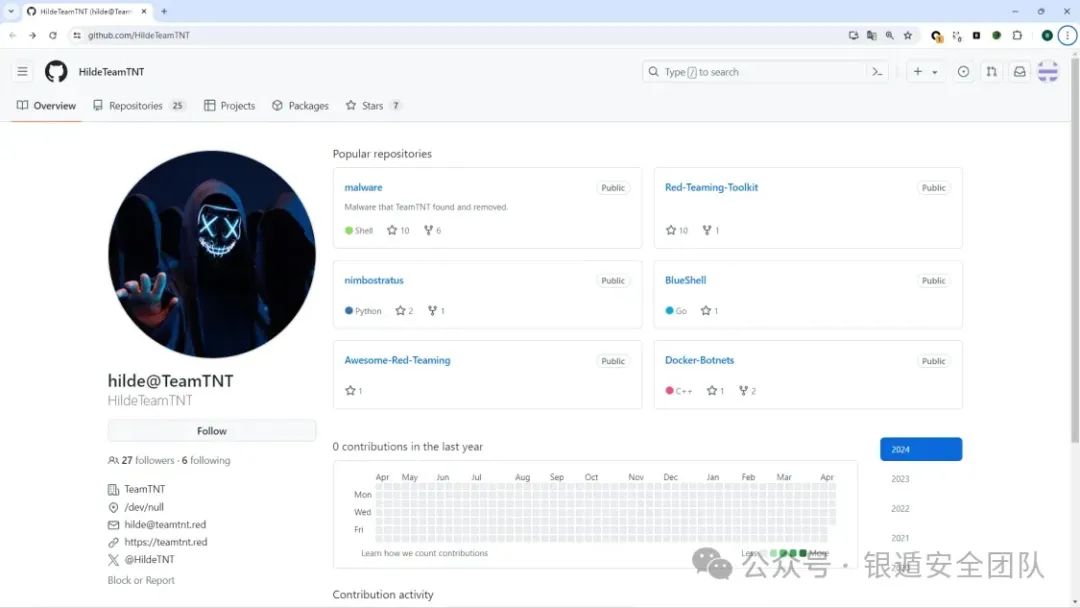Open the Chrome three-dot menu
Viewport: 1080px width, 608px height.
tap(1067, 35)
